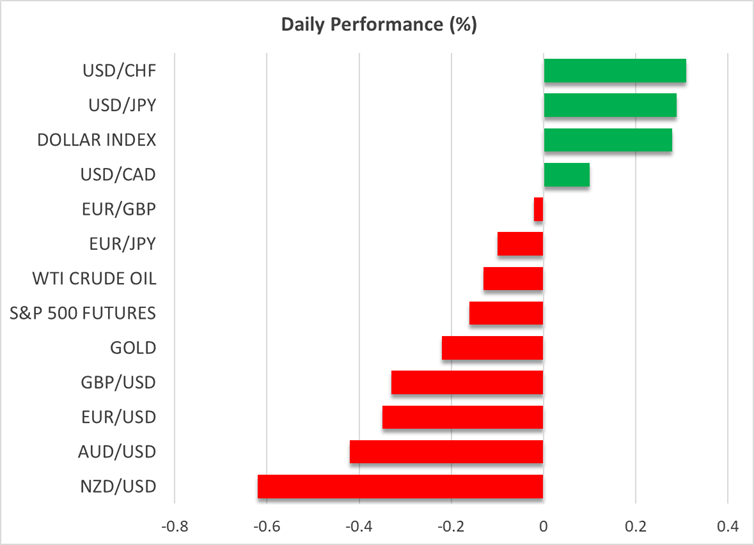Click the small EUR/GBP red bar

pos(538,209)
